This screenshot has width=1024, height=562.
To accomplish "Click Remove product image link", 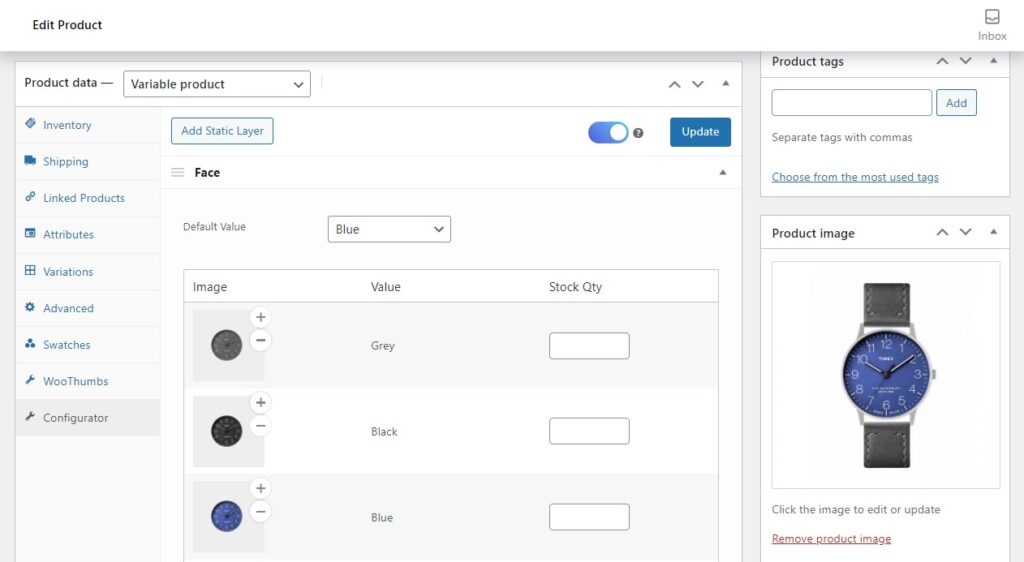I will pyautogui.click(x=831, y=539).
